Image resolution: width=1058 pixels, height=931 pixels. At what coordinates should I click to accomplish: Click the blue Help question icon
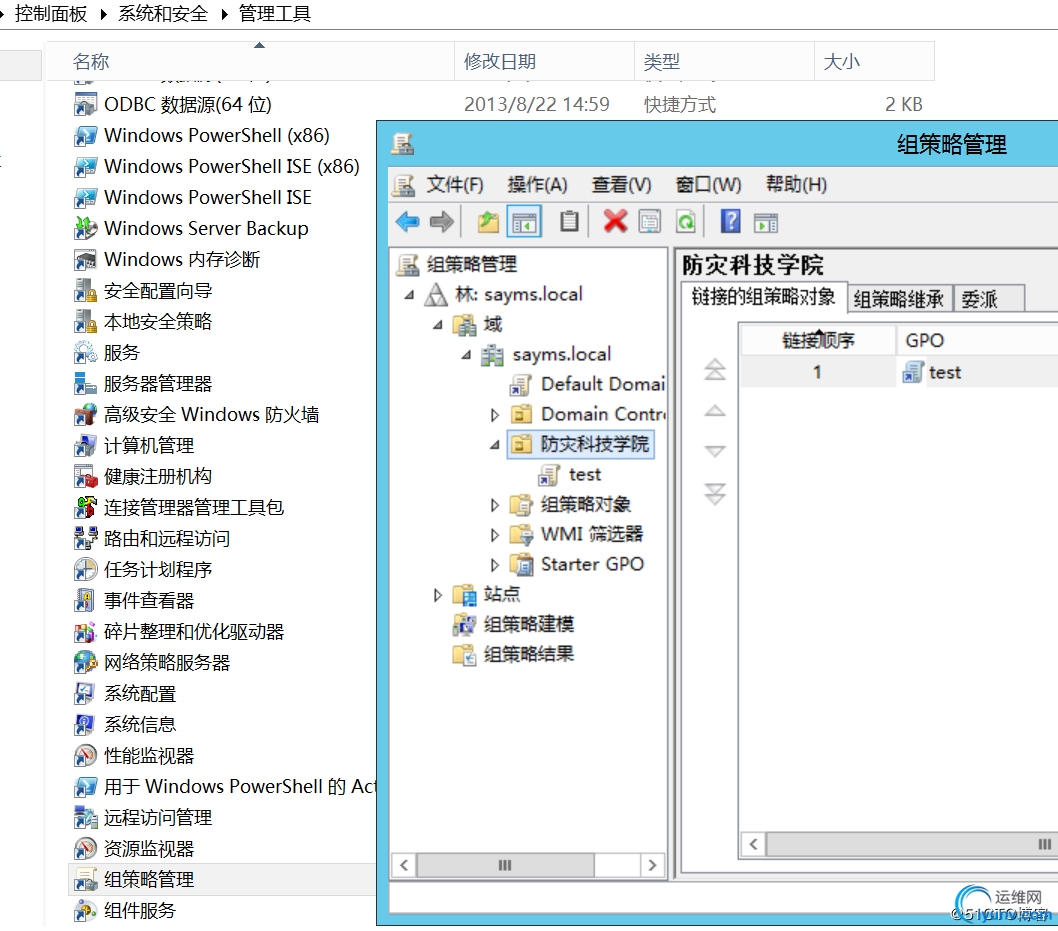[730, 221]
